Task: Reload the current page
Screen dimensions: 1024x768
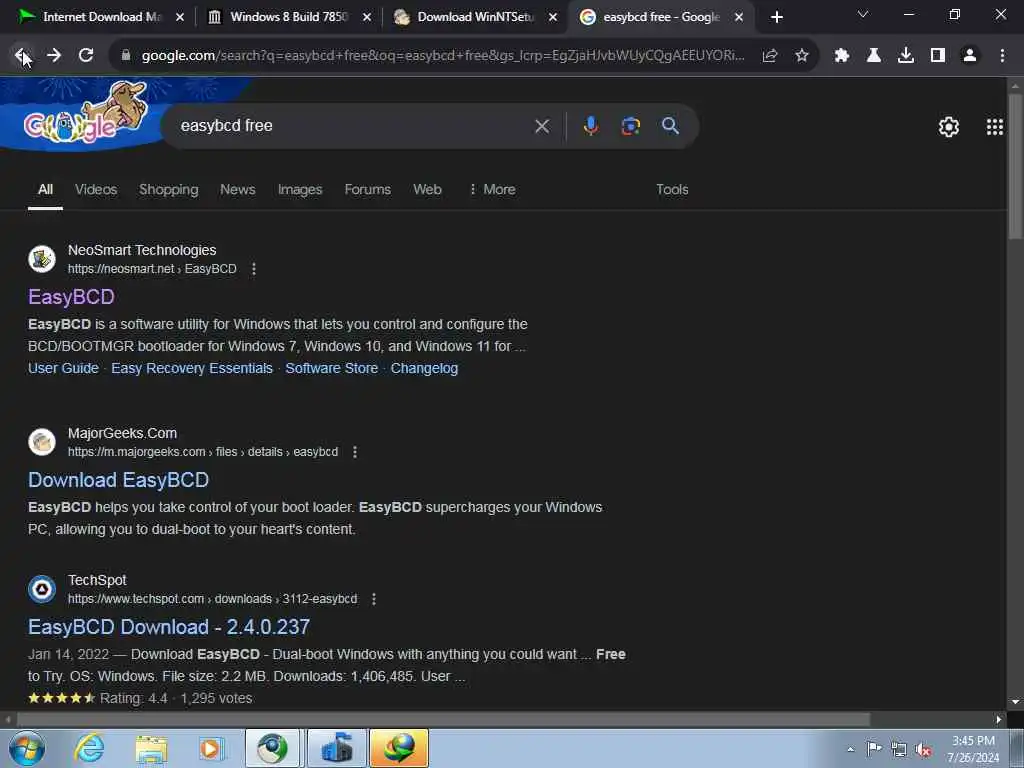Action: 86,56
